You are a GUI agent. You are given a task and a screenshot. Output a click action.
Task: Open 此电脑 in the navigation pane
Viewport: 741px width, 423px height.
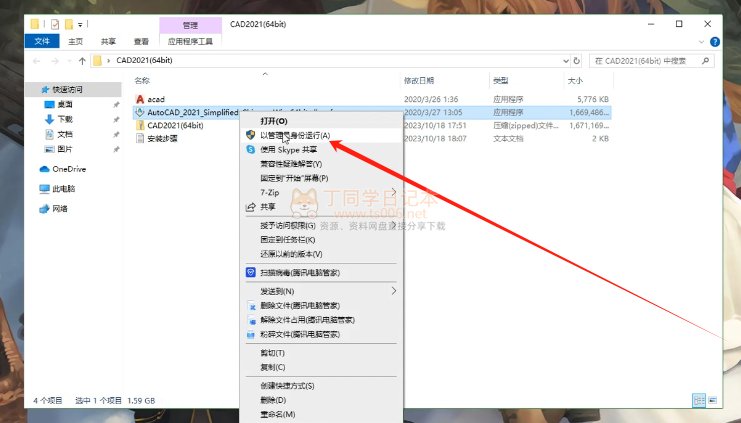pos(57,189)
